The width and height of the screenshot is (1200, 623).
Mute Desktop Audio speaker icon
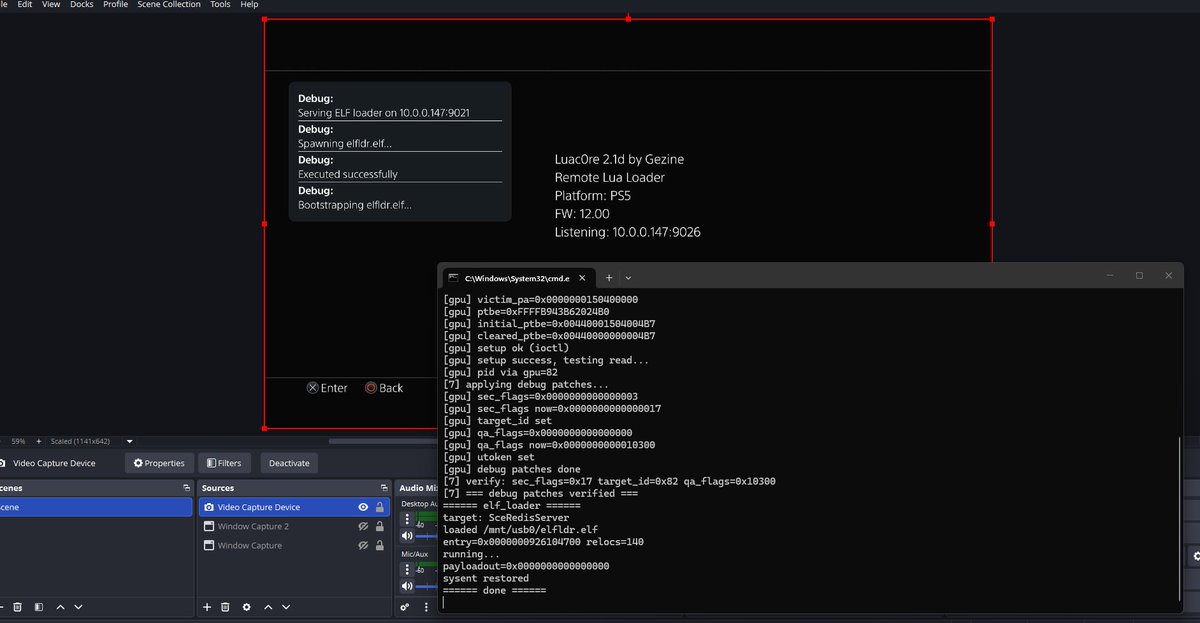[407, 535]
